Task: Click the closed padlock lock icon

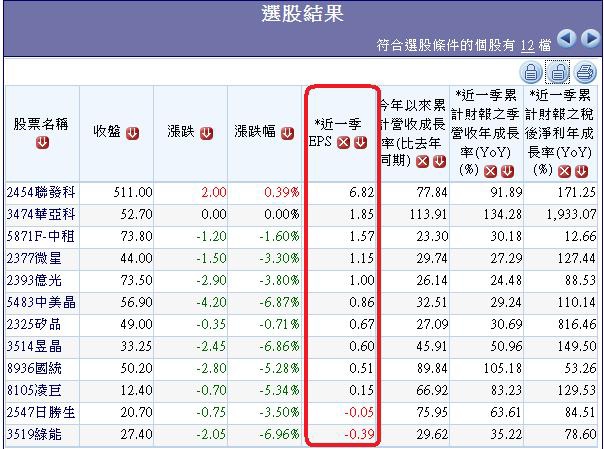Action: tap(531, 72)
